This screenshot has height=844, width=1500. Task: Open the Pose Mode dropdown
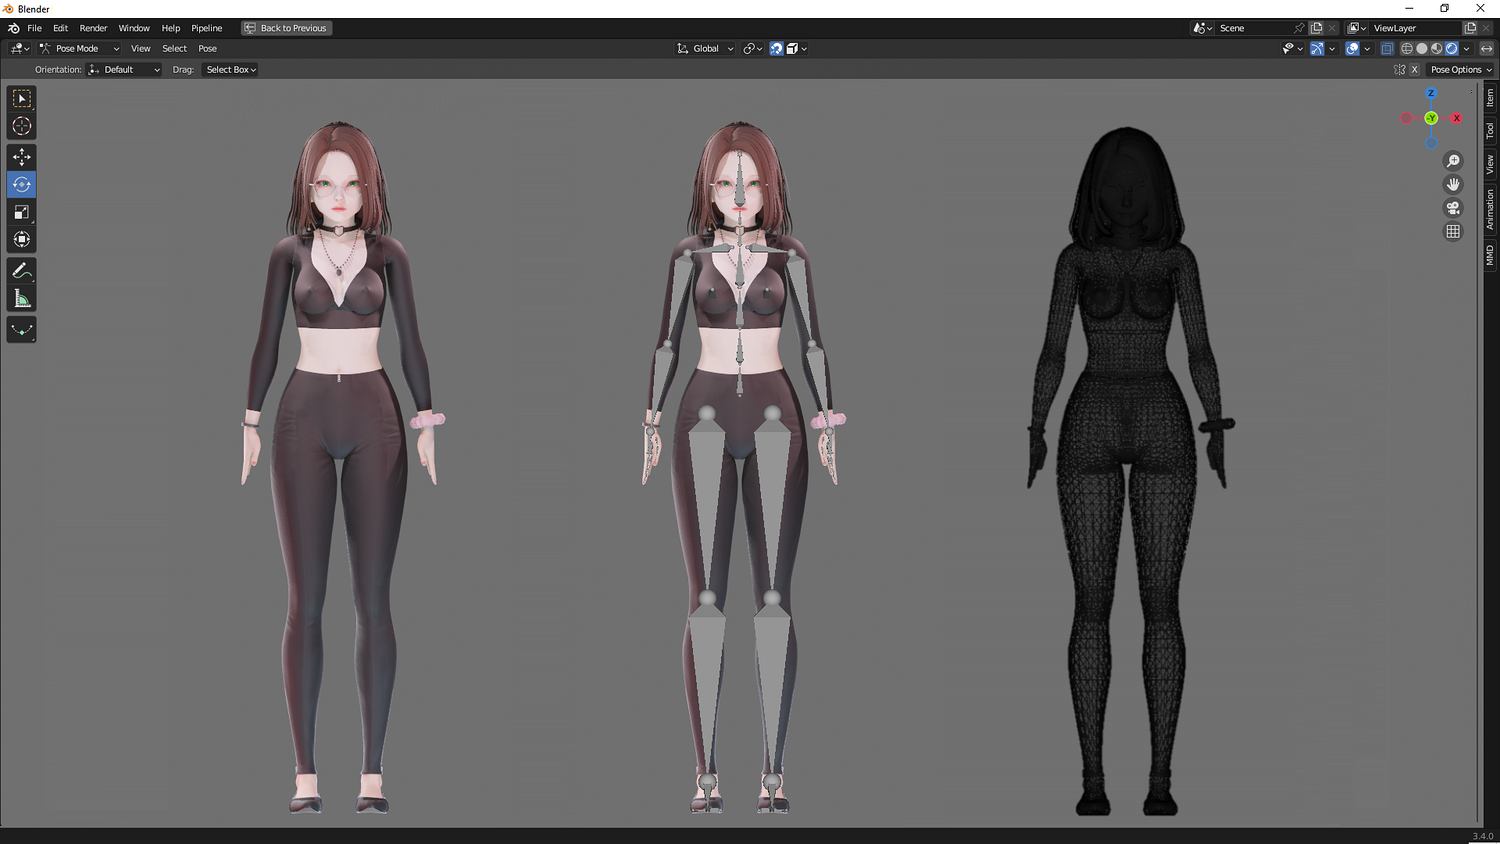[80, 48]
